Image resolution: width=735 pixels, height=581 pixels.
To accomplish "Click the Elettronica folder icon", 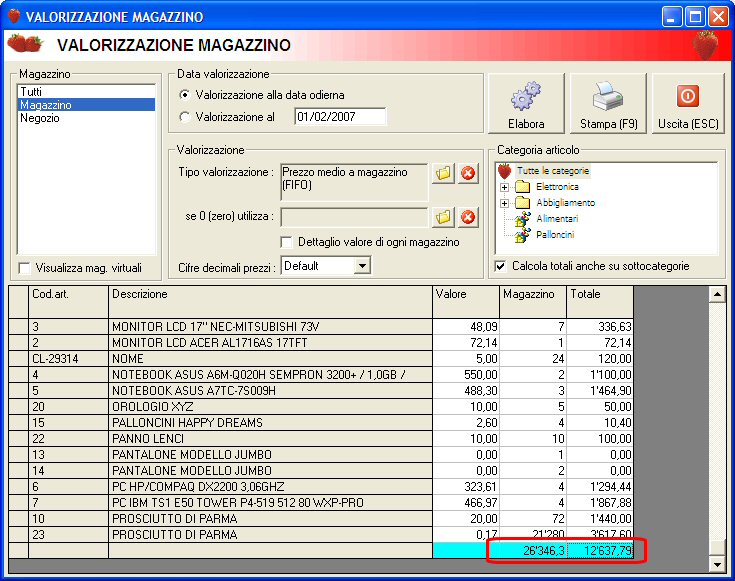I will click(522, 187).
